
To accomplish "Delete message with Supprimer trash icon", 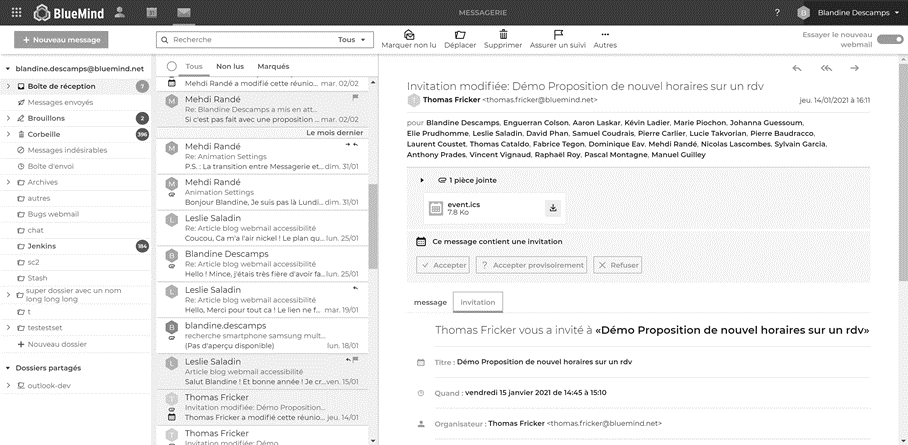I will click(x=503, y=35).
